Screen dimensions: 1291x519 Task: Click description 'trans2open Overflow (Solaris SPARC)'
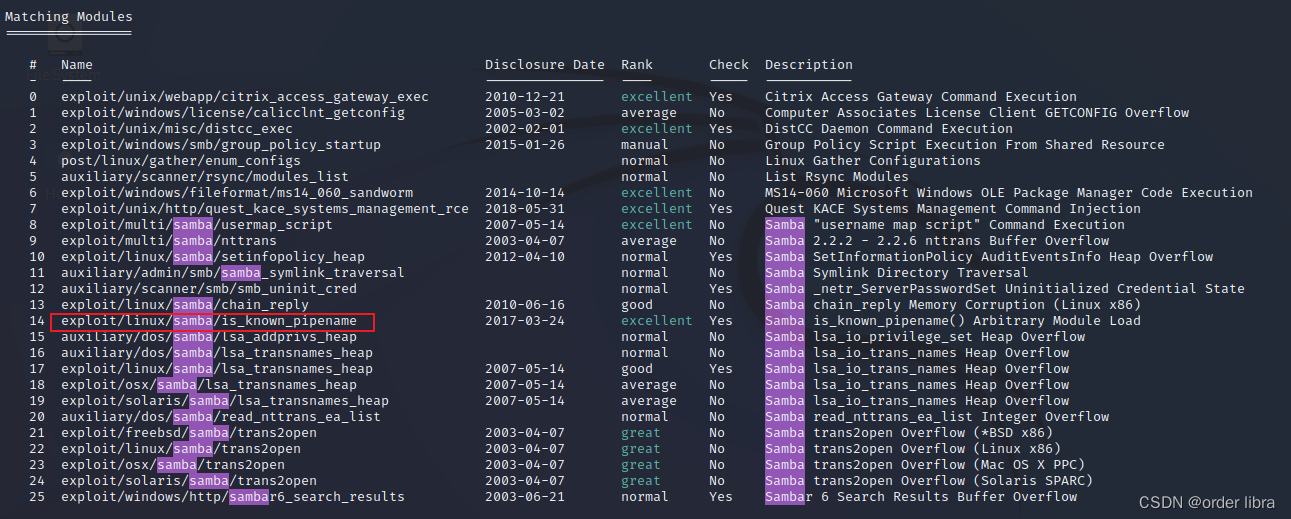[x=953, y=481]
